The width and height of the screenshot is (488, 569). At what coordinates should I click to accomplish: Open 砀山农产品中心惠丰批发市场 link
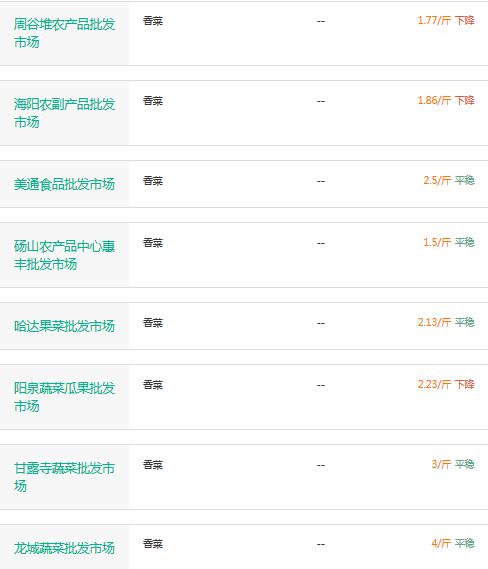click(64, 255)
